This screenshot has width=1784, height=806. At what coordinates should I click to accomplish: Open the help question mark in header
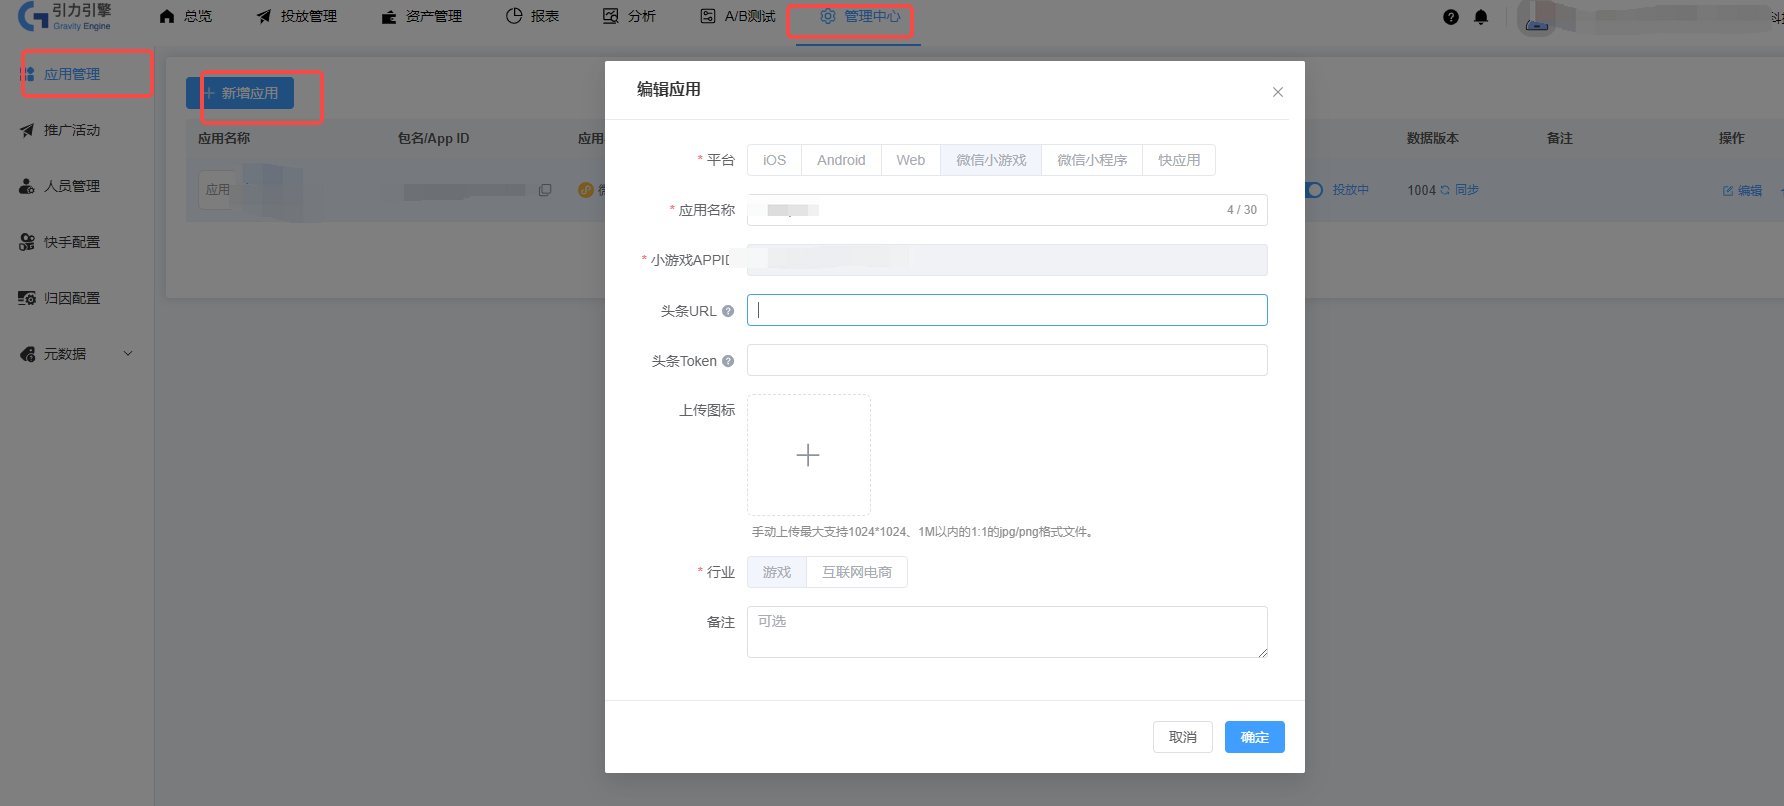(x=1451, y=17)
